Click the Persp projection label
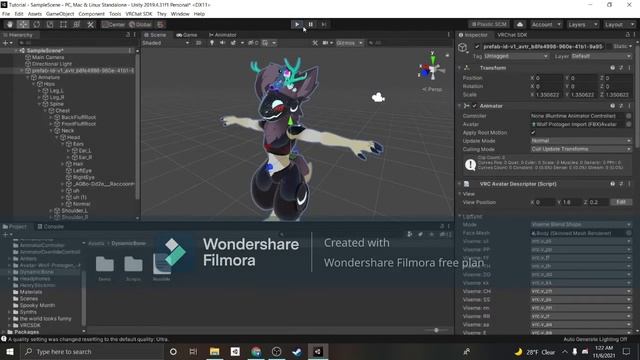Screen dimensions: 640x360 (432, 89)
